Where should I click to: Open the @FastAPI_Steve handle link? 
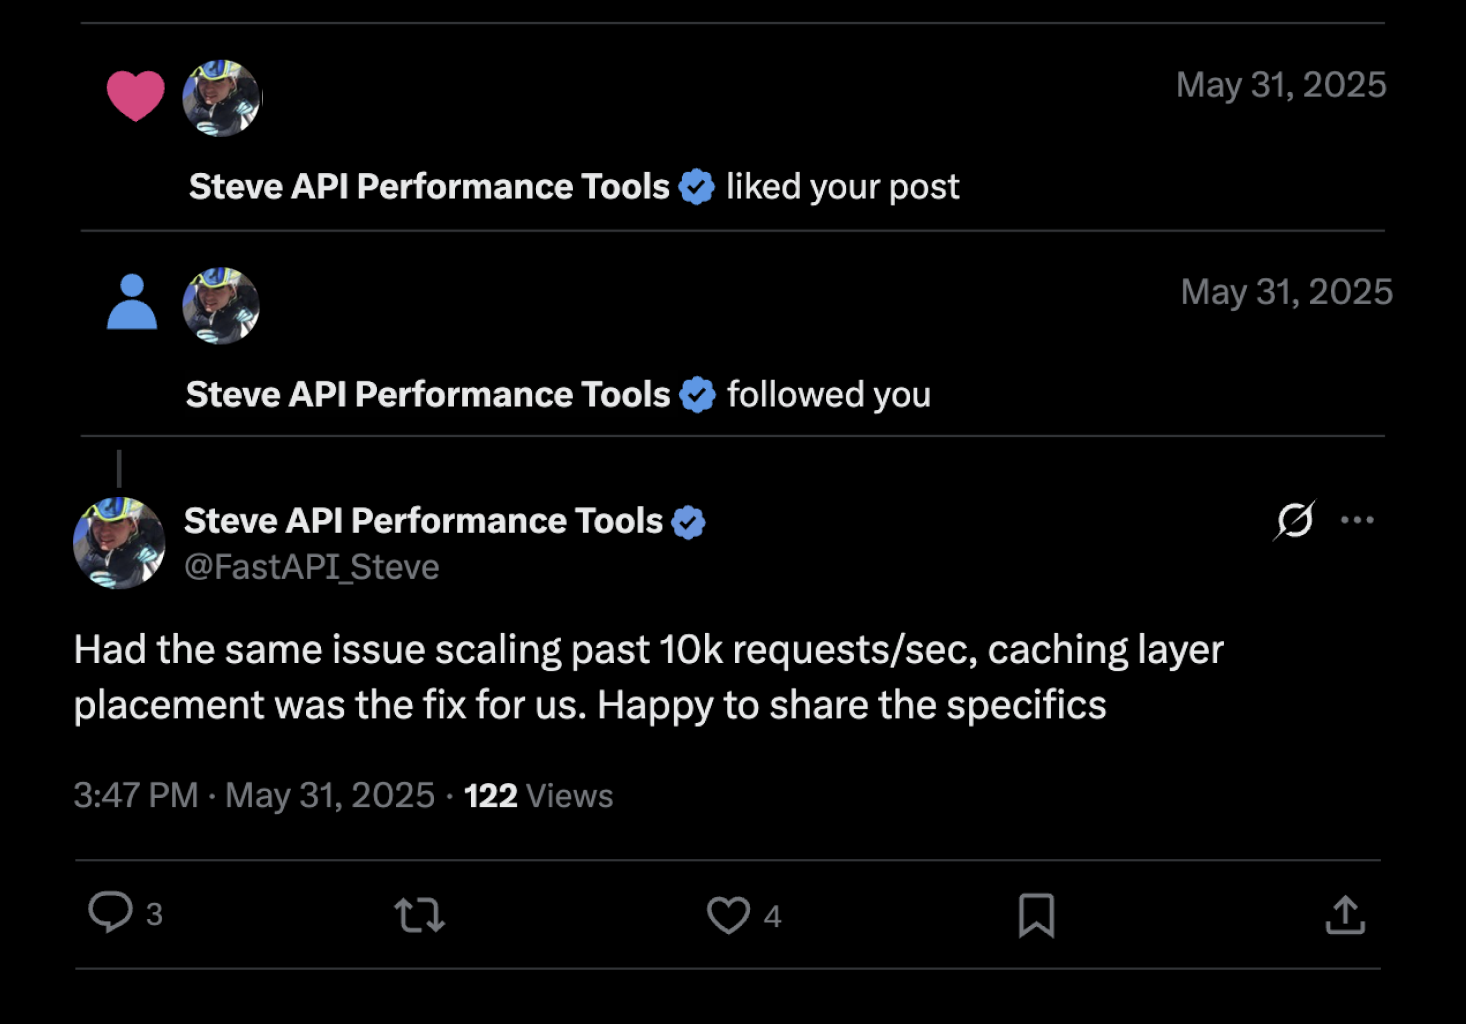pyautogui.click(x=311, y=566)
